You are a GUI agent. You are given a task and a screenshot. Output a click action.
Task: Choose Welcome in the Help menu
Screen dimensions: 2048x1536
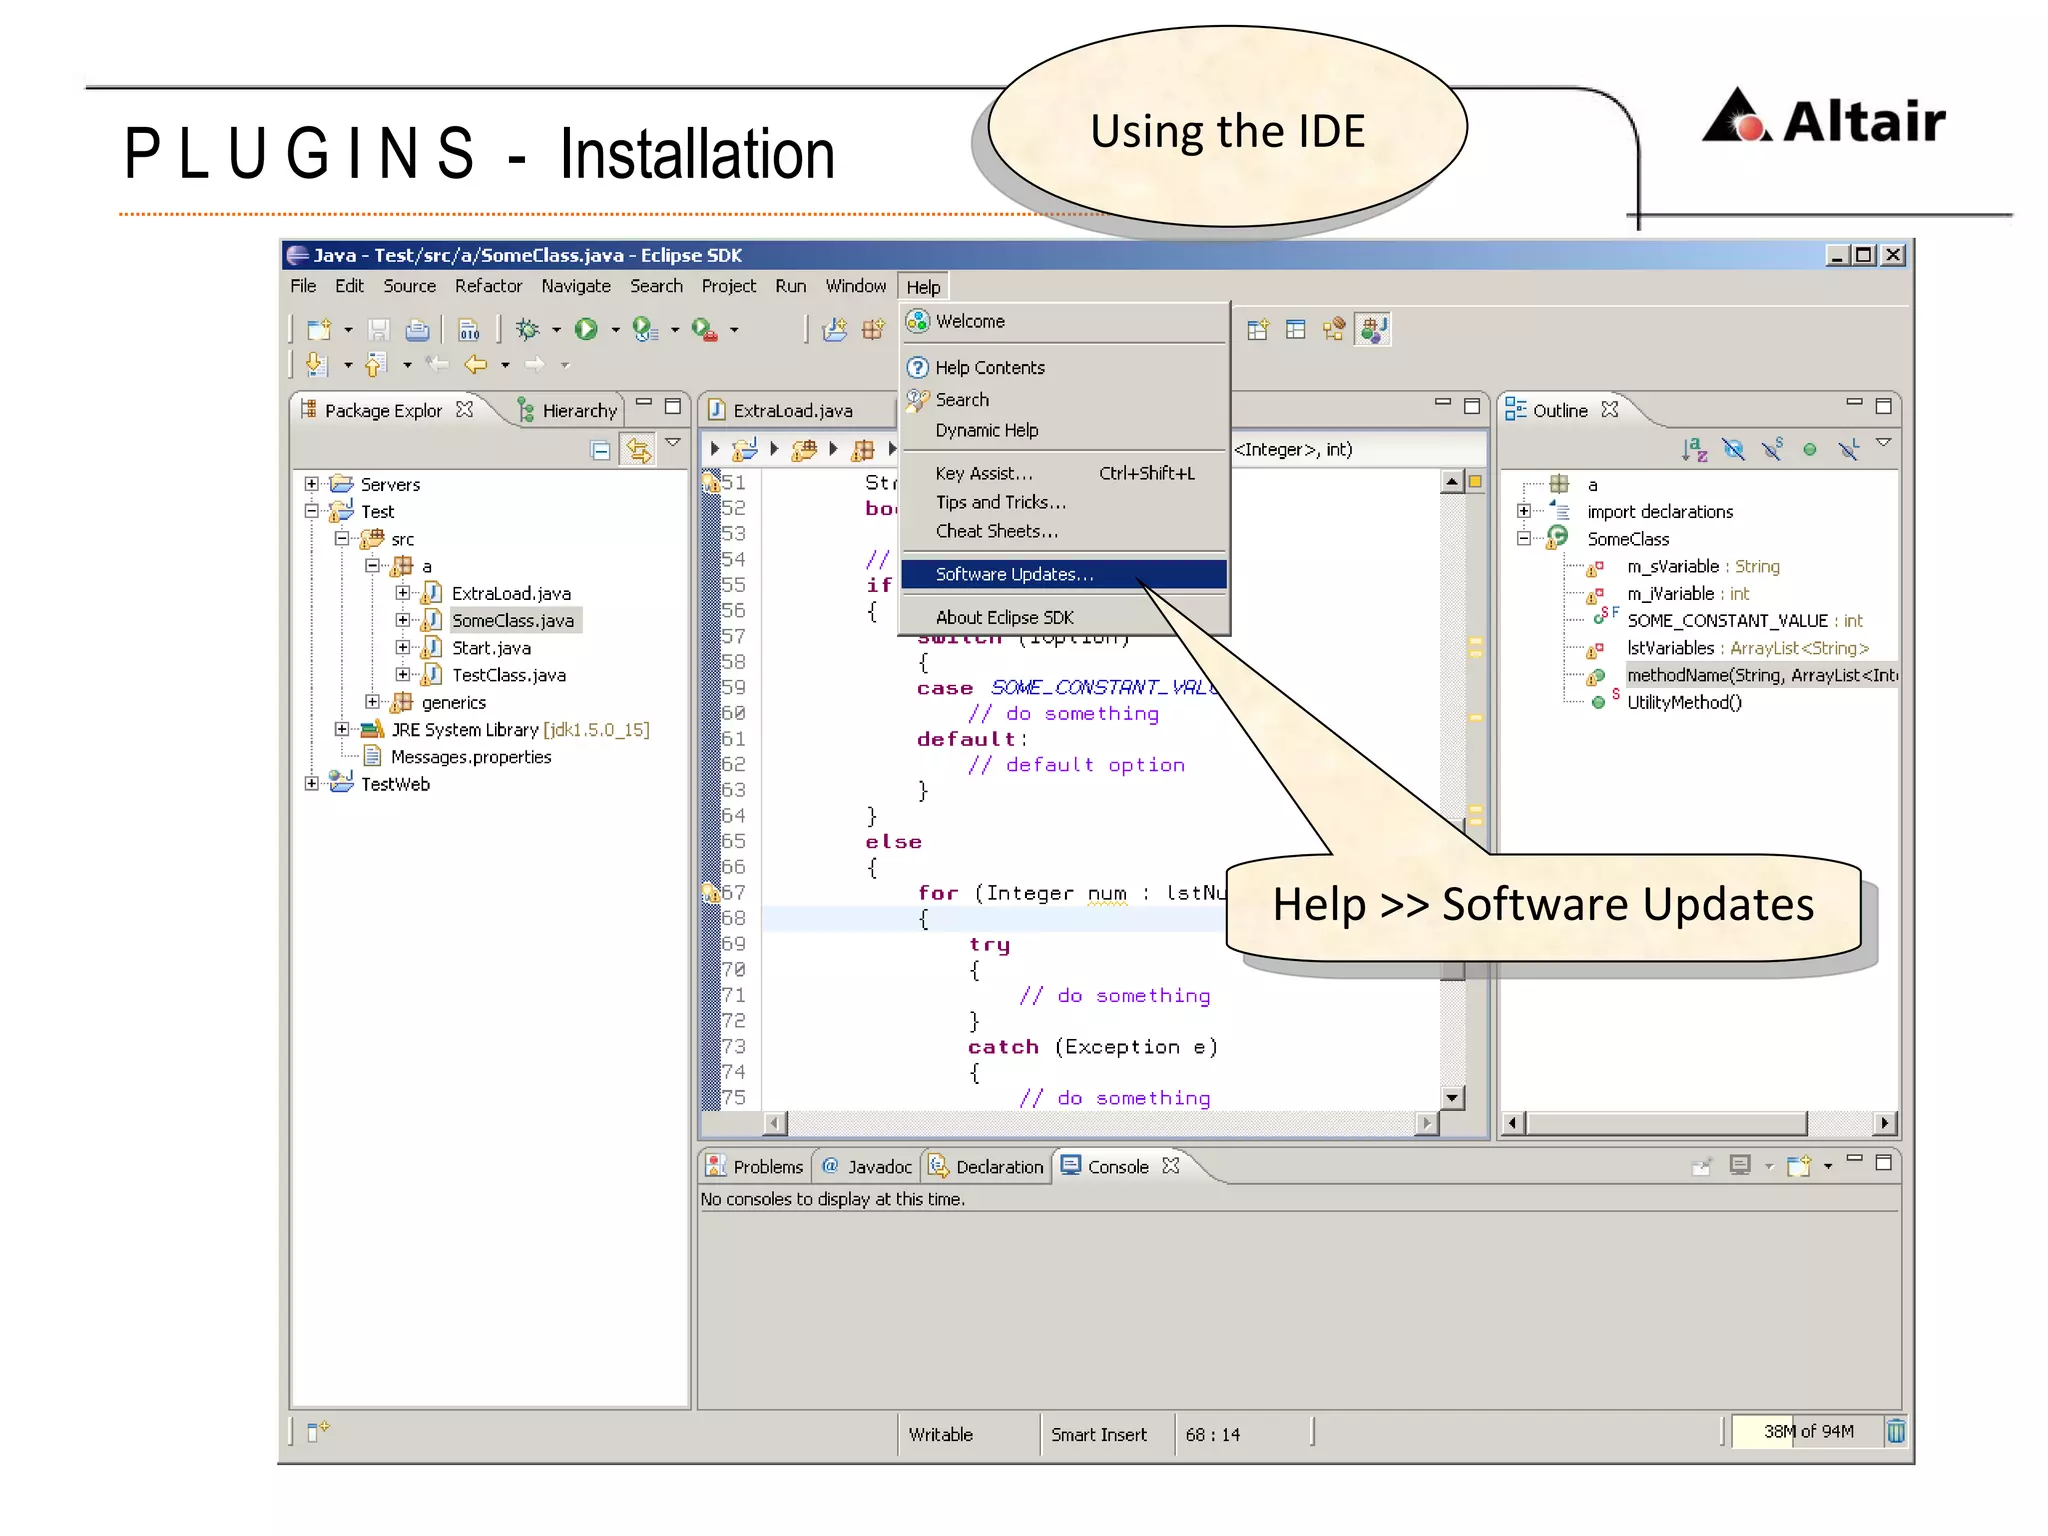[1064, 321]
